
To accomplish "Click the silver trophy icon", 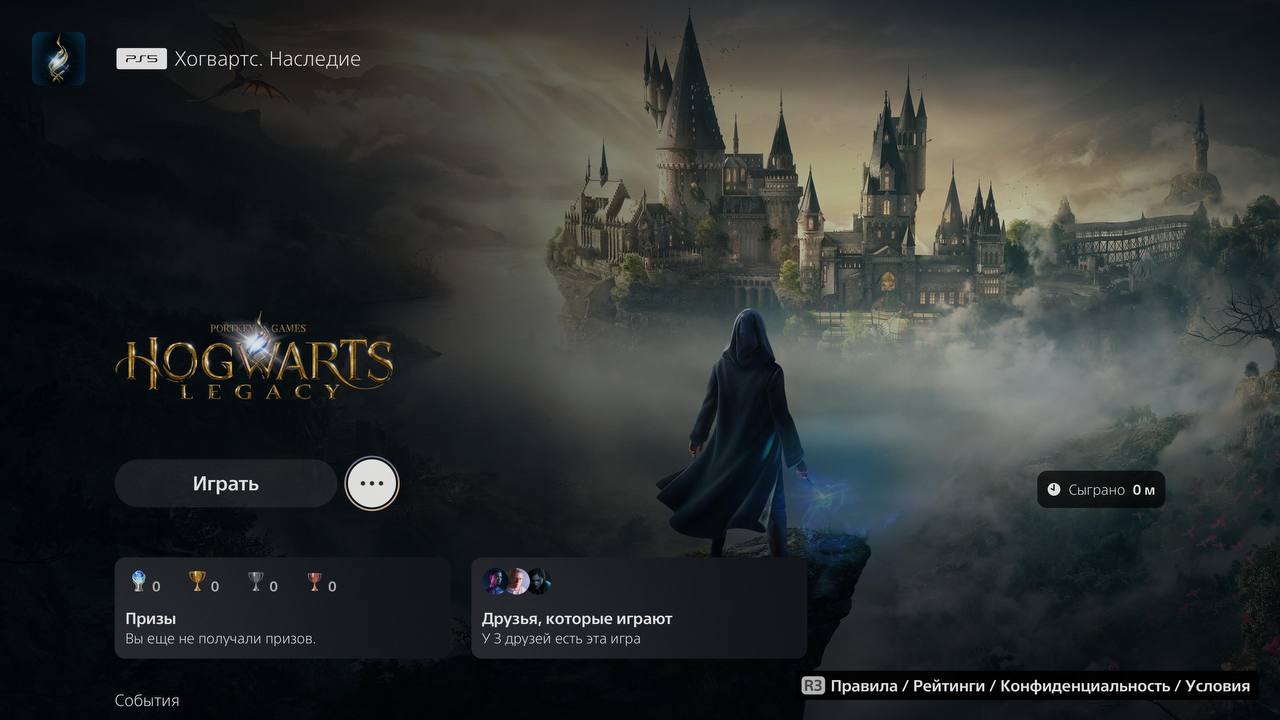I will pos(256,581).
